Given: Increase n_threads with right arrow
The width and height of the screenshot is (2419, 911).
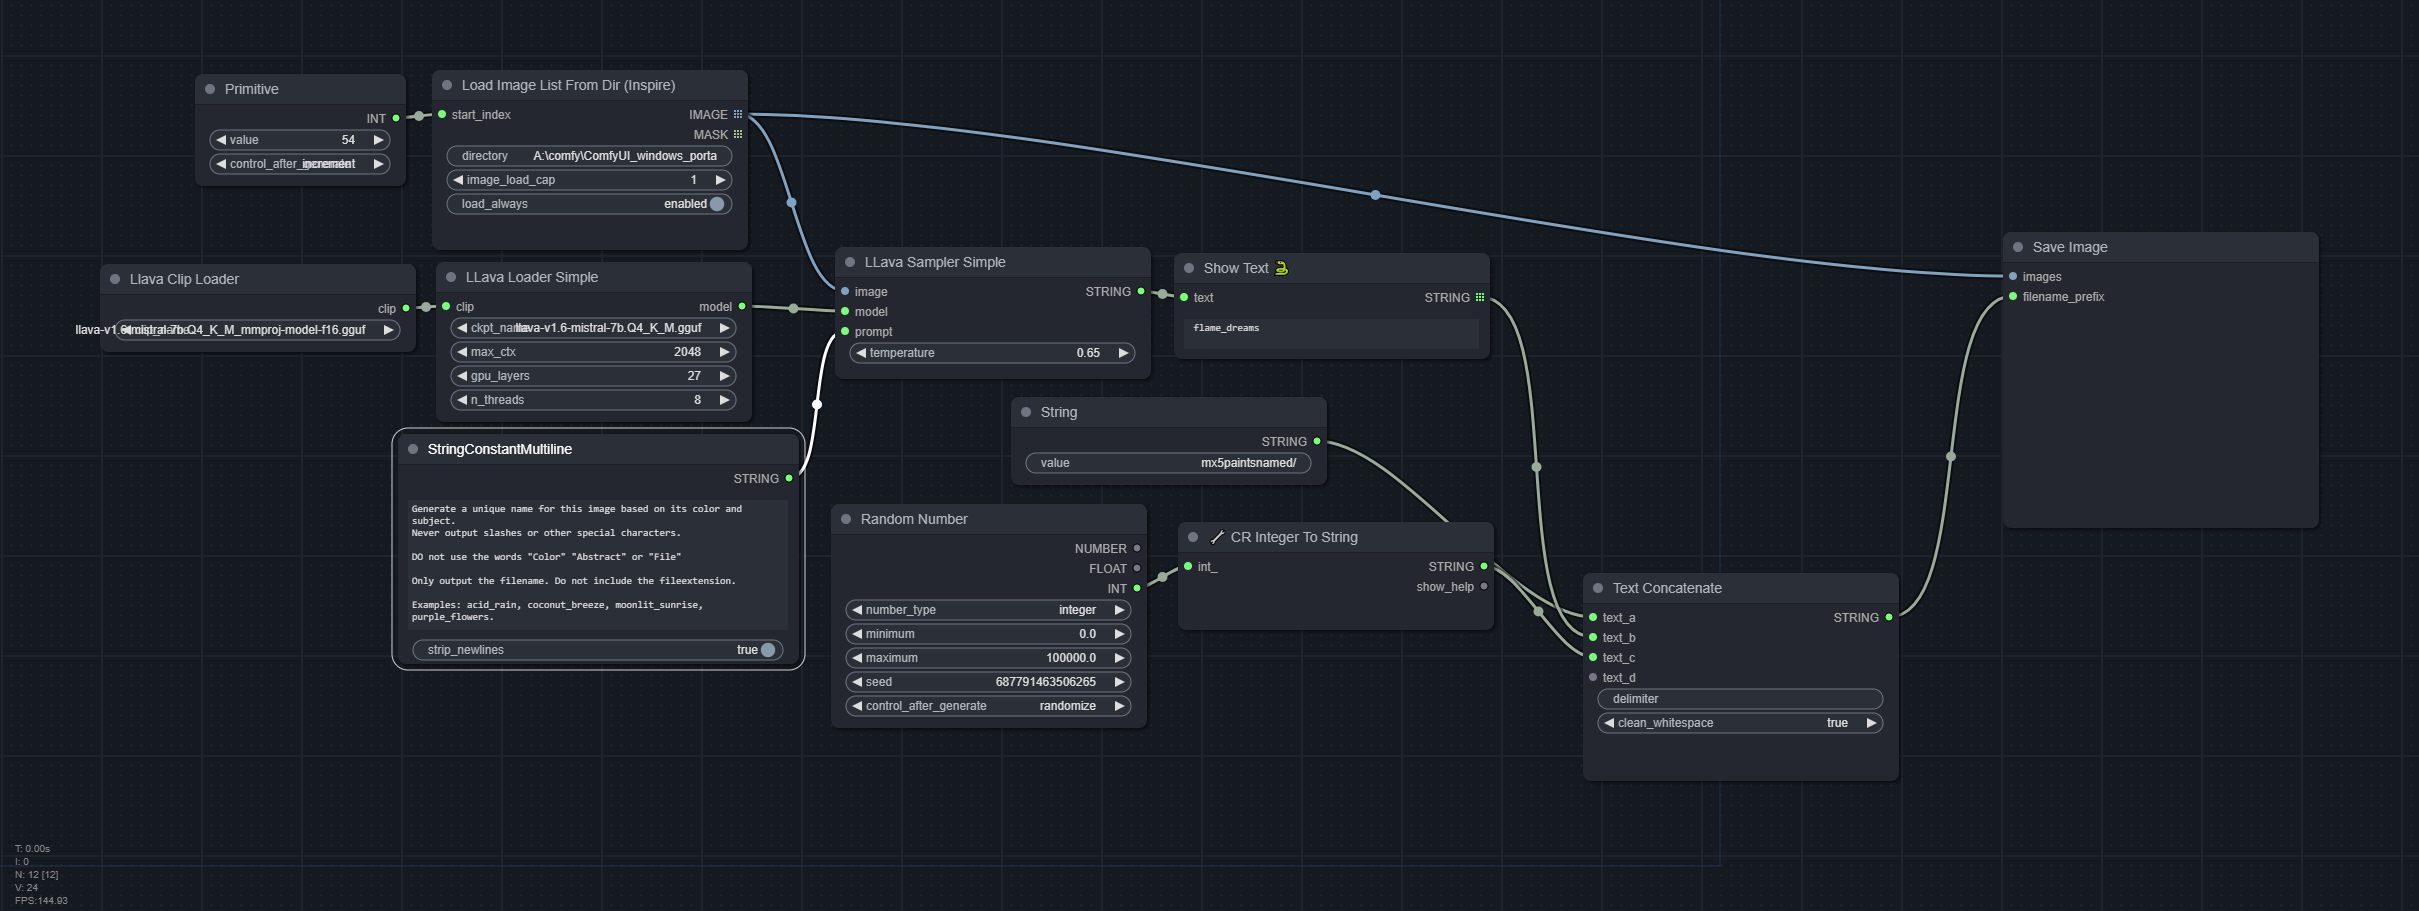Looking at the screenshot, I should point(724,400).
